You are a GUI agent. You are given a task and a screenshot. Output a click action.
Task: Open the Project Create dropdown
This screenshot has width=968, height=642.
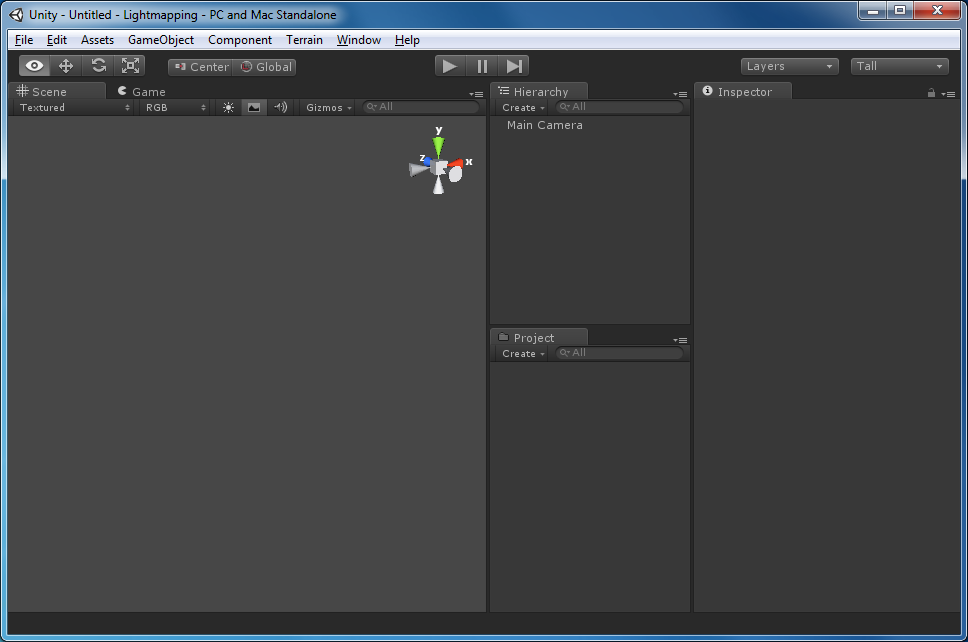(523, 354)
